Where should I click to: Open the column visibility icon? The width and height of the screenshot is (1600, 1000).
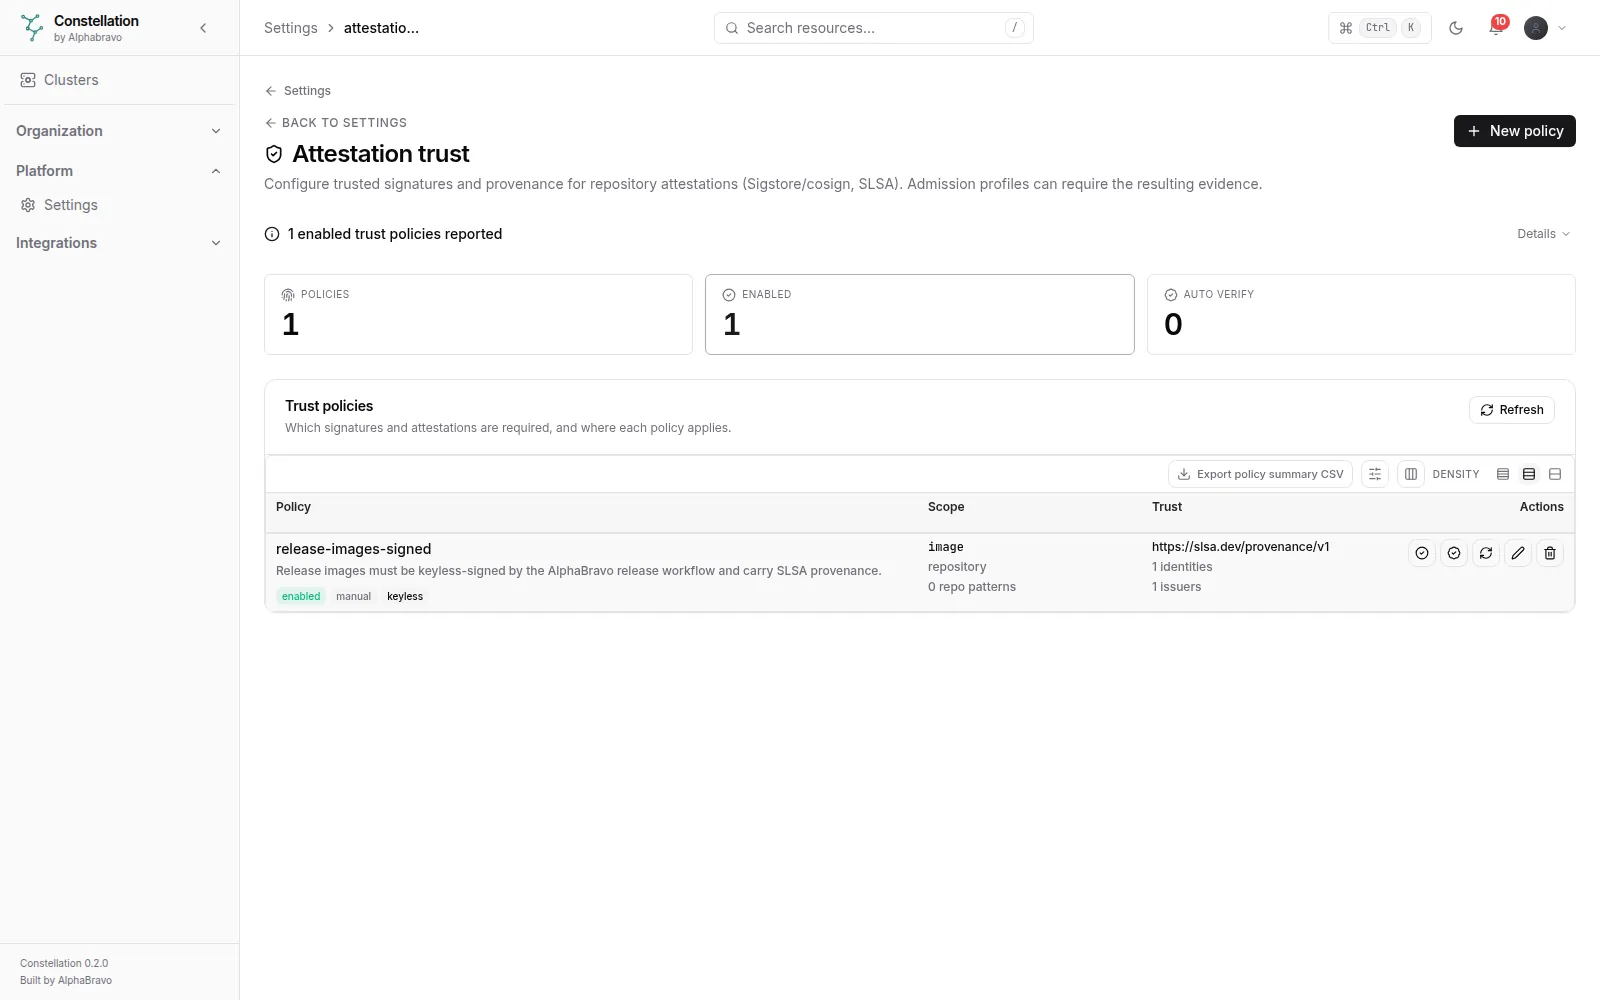click(x=1411, y=474)
